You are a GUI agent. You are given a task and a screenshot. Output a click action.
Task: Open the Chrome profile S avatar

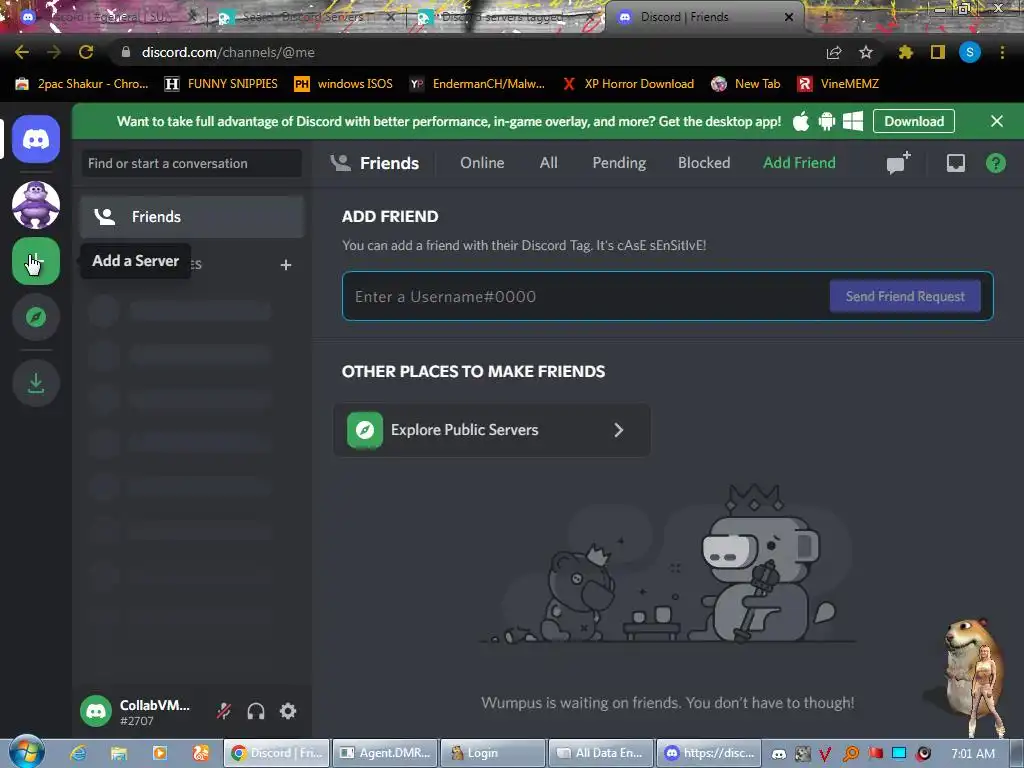(970, 52)
